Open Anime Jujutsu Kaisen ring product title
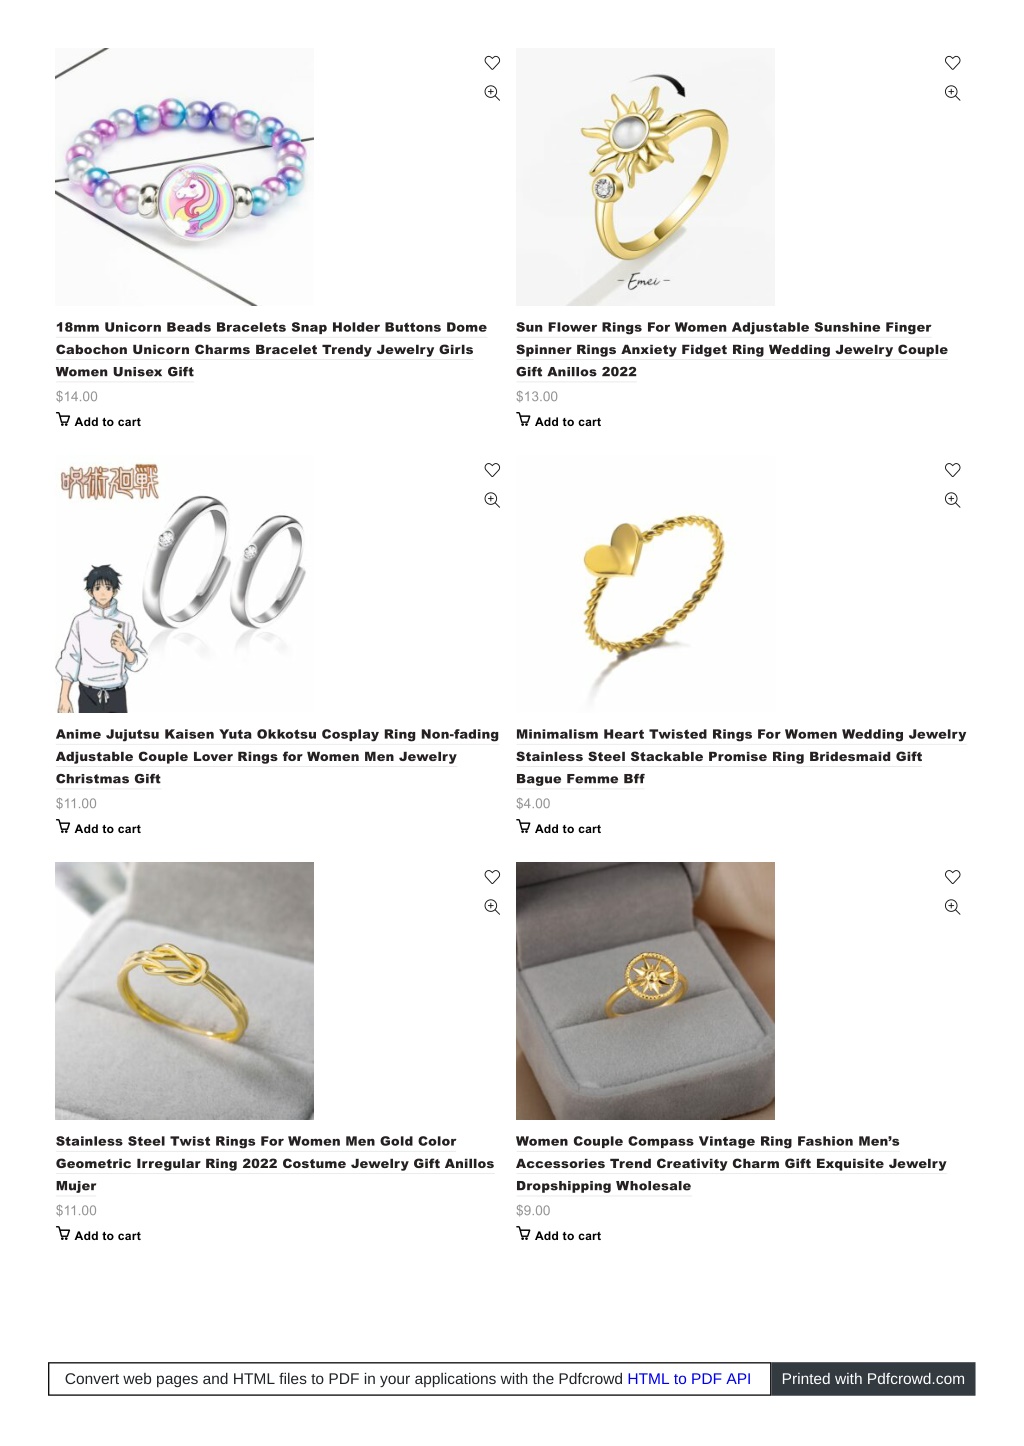 click(x=277, y=756)
